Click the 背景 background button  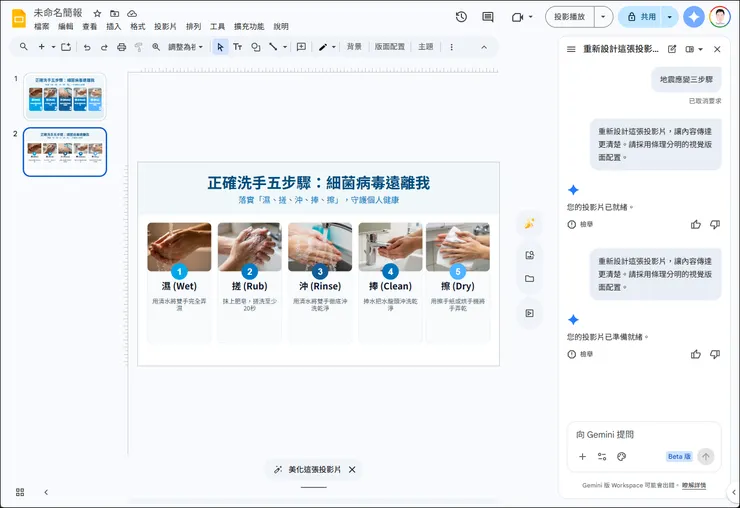click(x=354, y=47)
